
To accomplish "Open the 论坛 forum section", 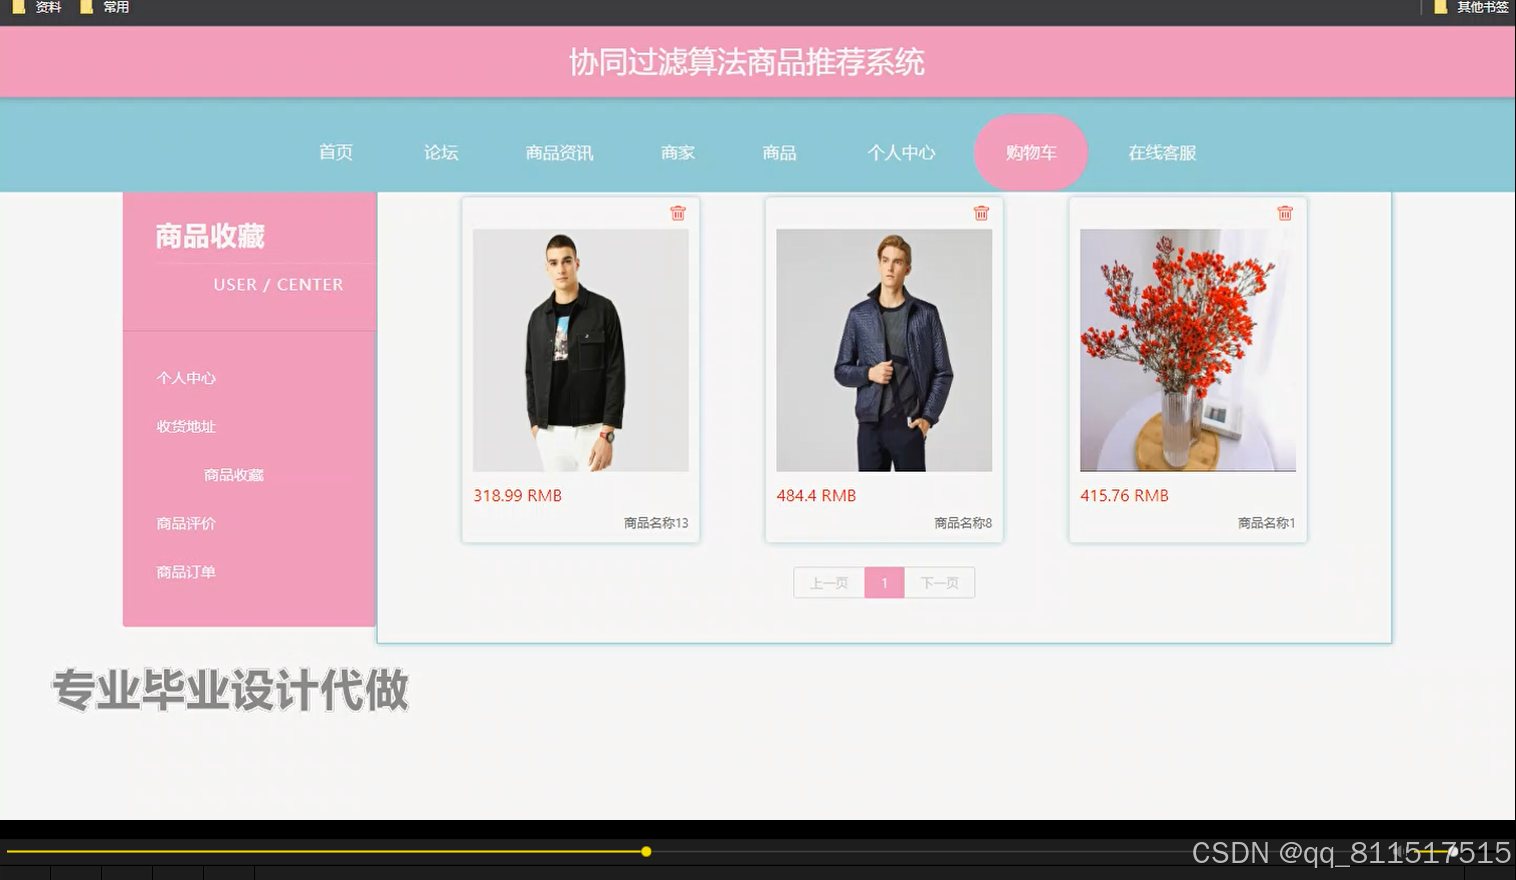I will point(440,152).
